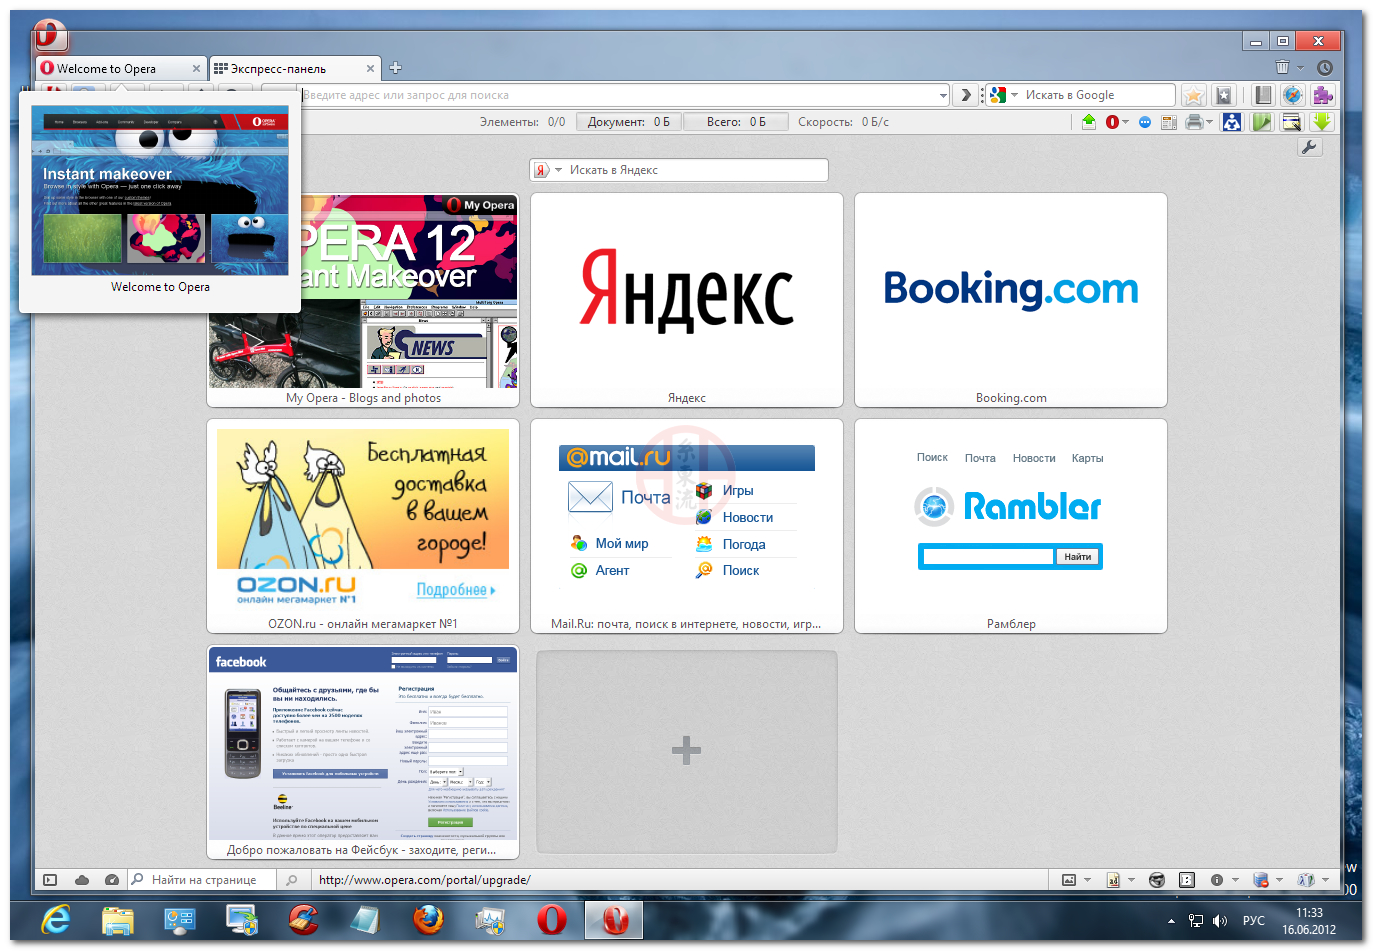Click the bookmark star icon
This screenshot has height=951, width=1373.
point(1194,95)
